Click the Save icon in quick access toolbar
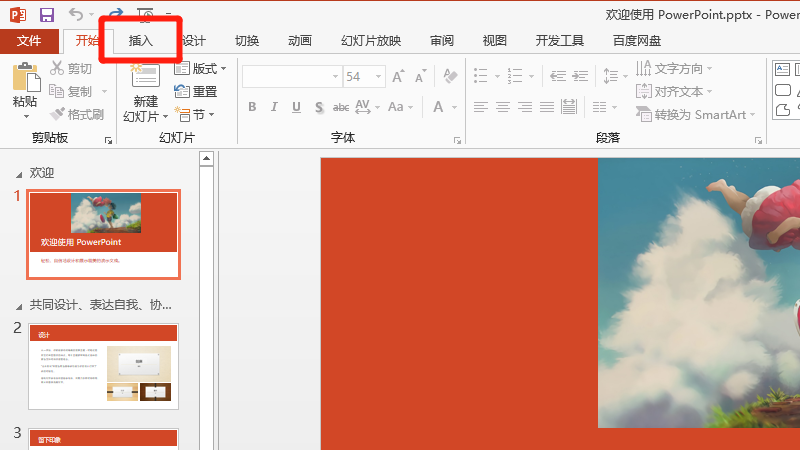 tap(46, 15)
